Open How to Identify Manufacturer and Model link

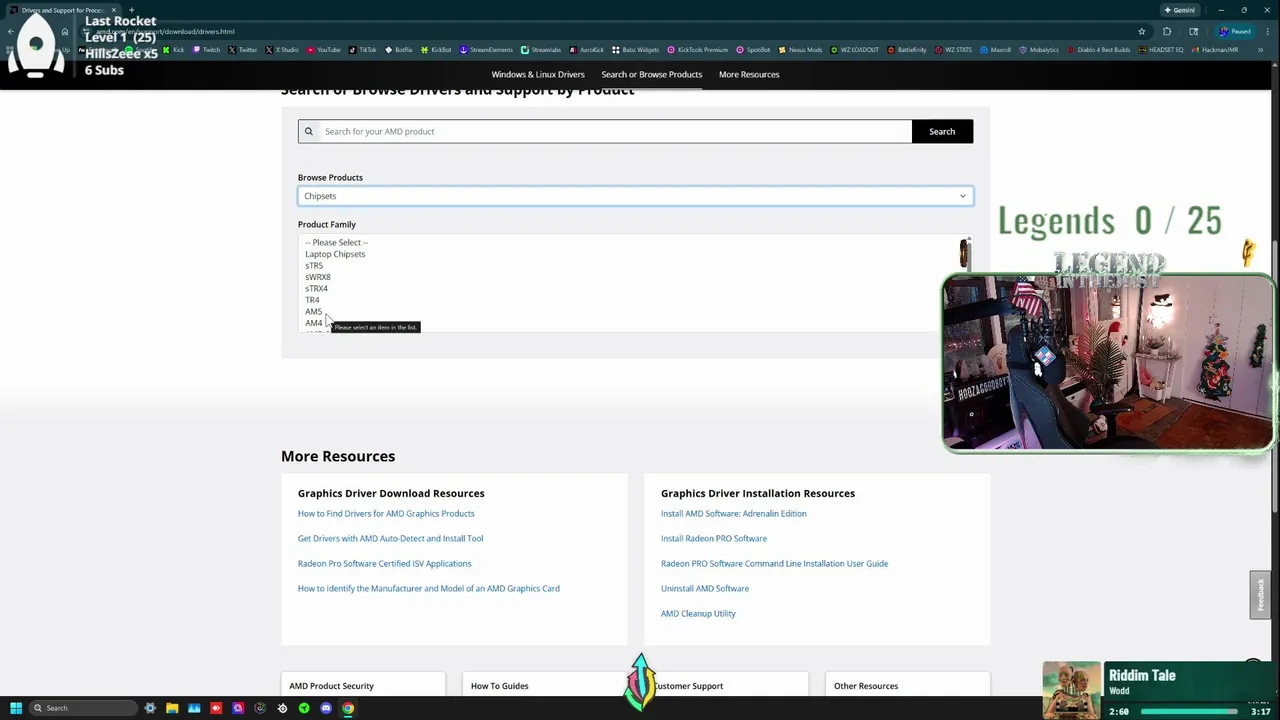429,588
